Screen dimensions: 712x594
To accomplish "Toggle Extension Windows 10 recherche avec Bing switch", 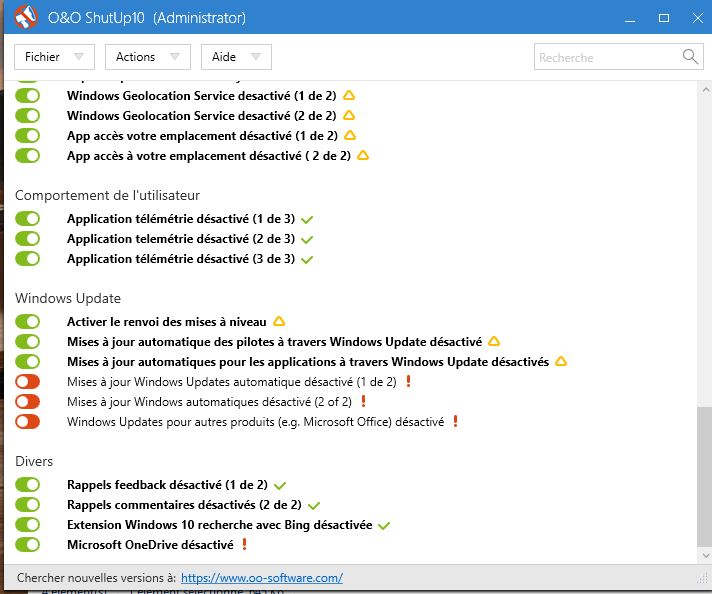I will [27, 524].
